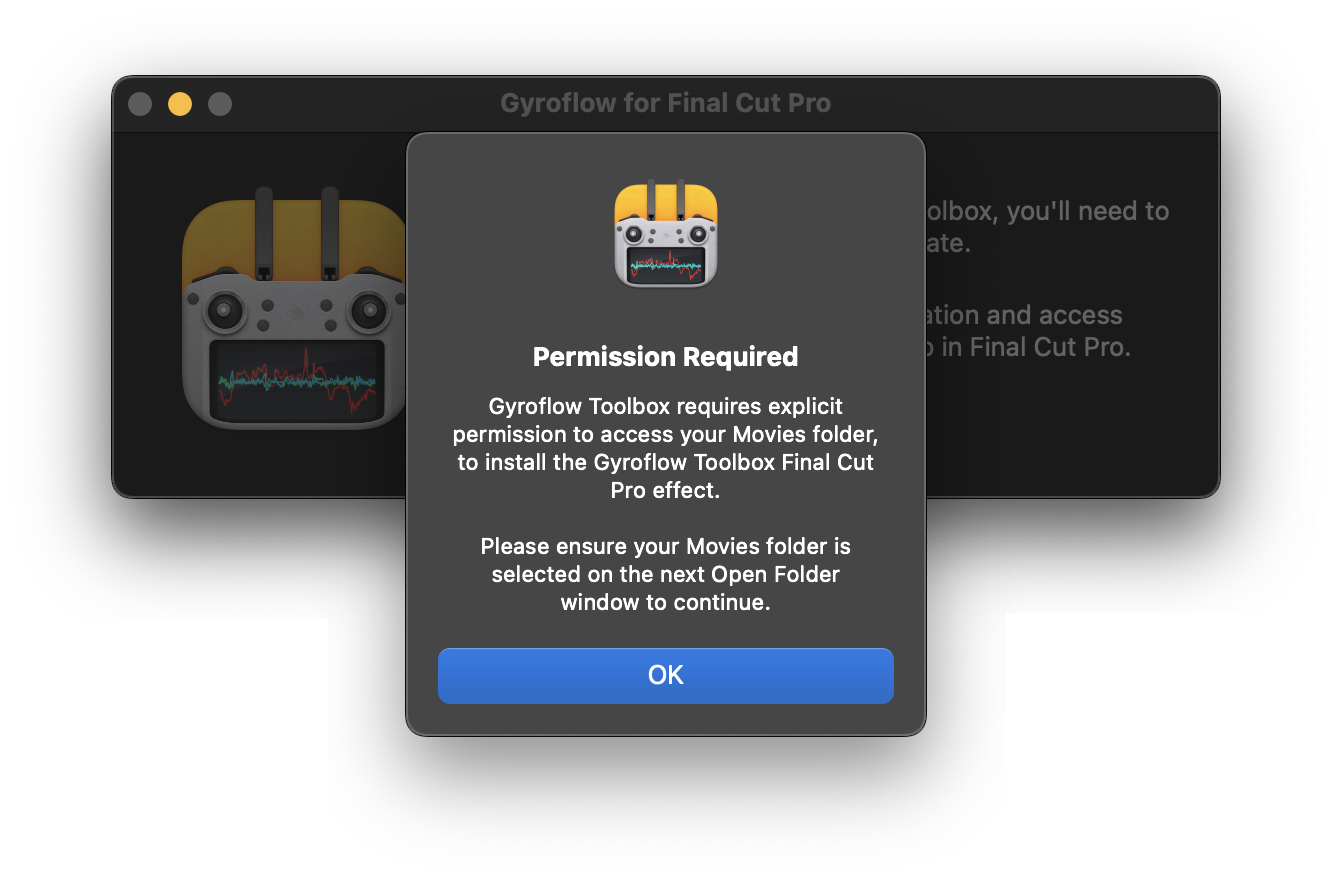This screenshot has height=884, width=1332.
Task: Click the Gyroflow Toolbox icon in the dialog
Action: (665, 233)
